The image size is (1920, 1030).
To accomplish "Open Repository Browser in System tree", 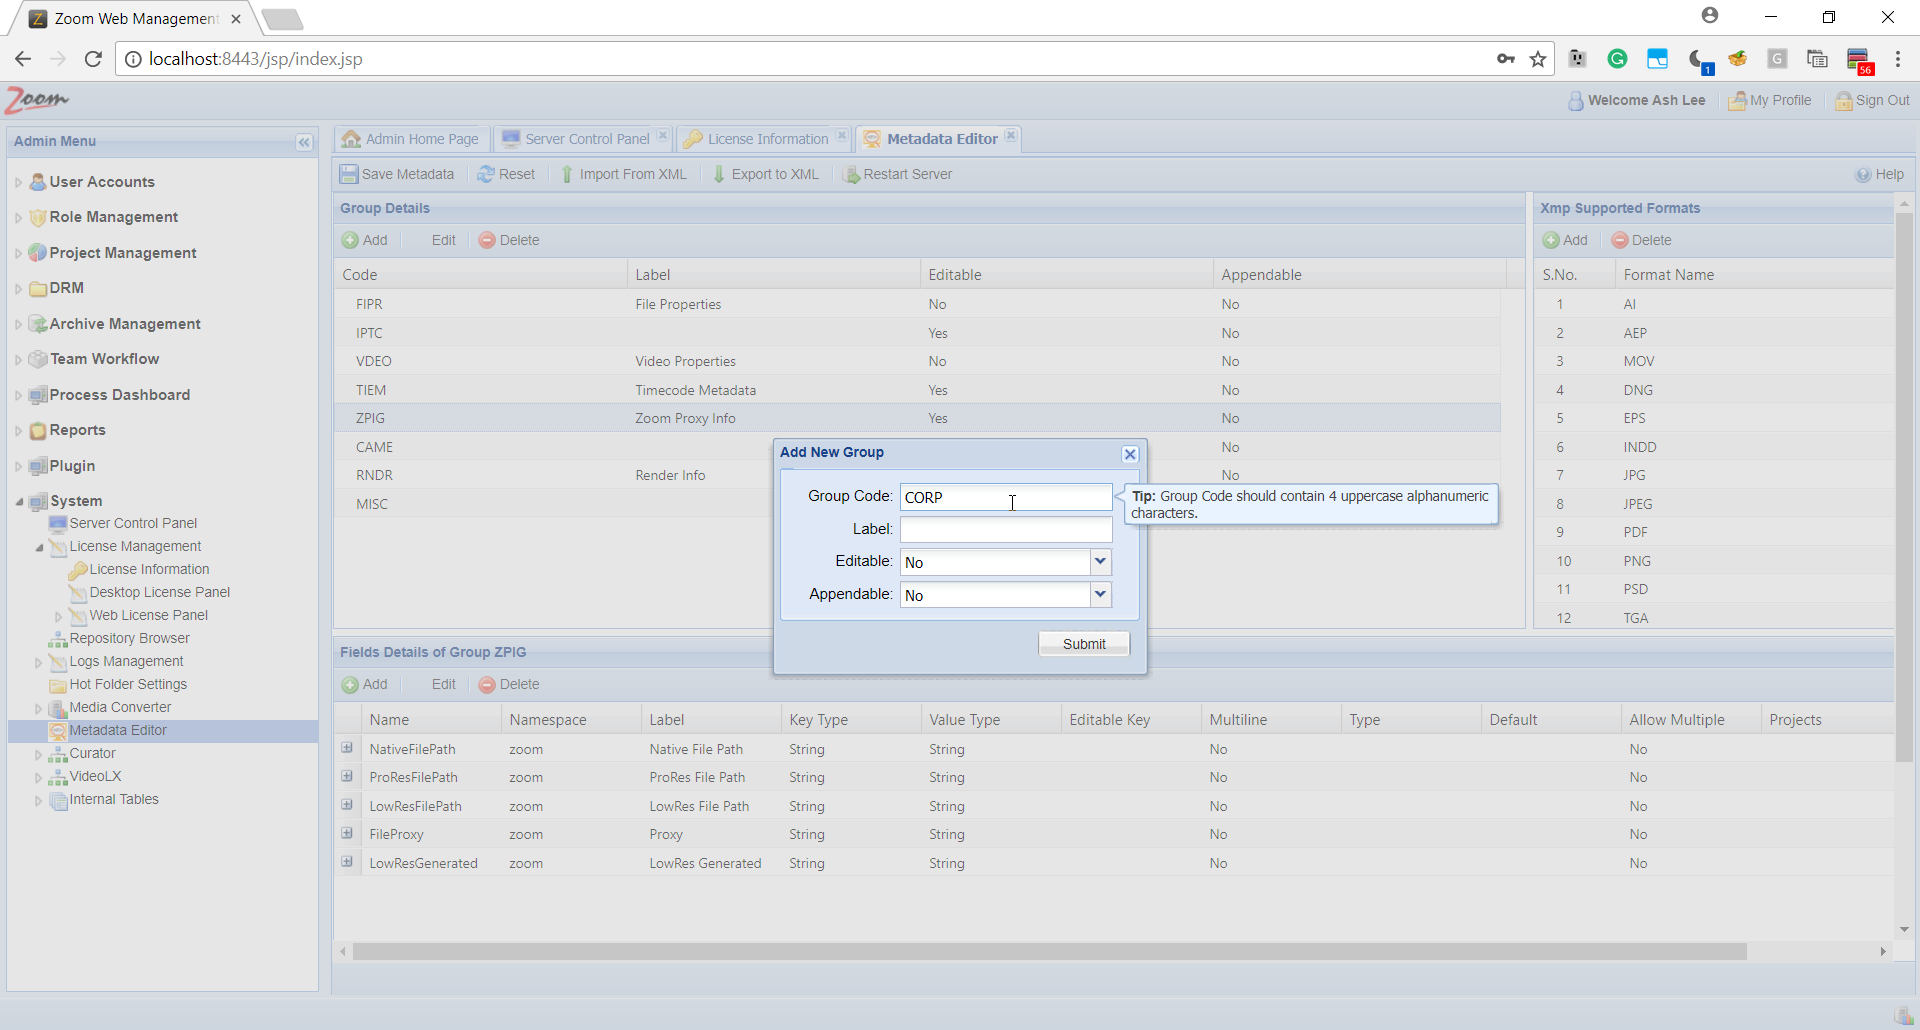I will point(129,638).
